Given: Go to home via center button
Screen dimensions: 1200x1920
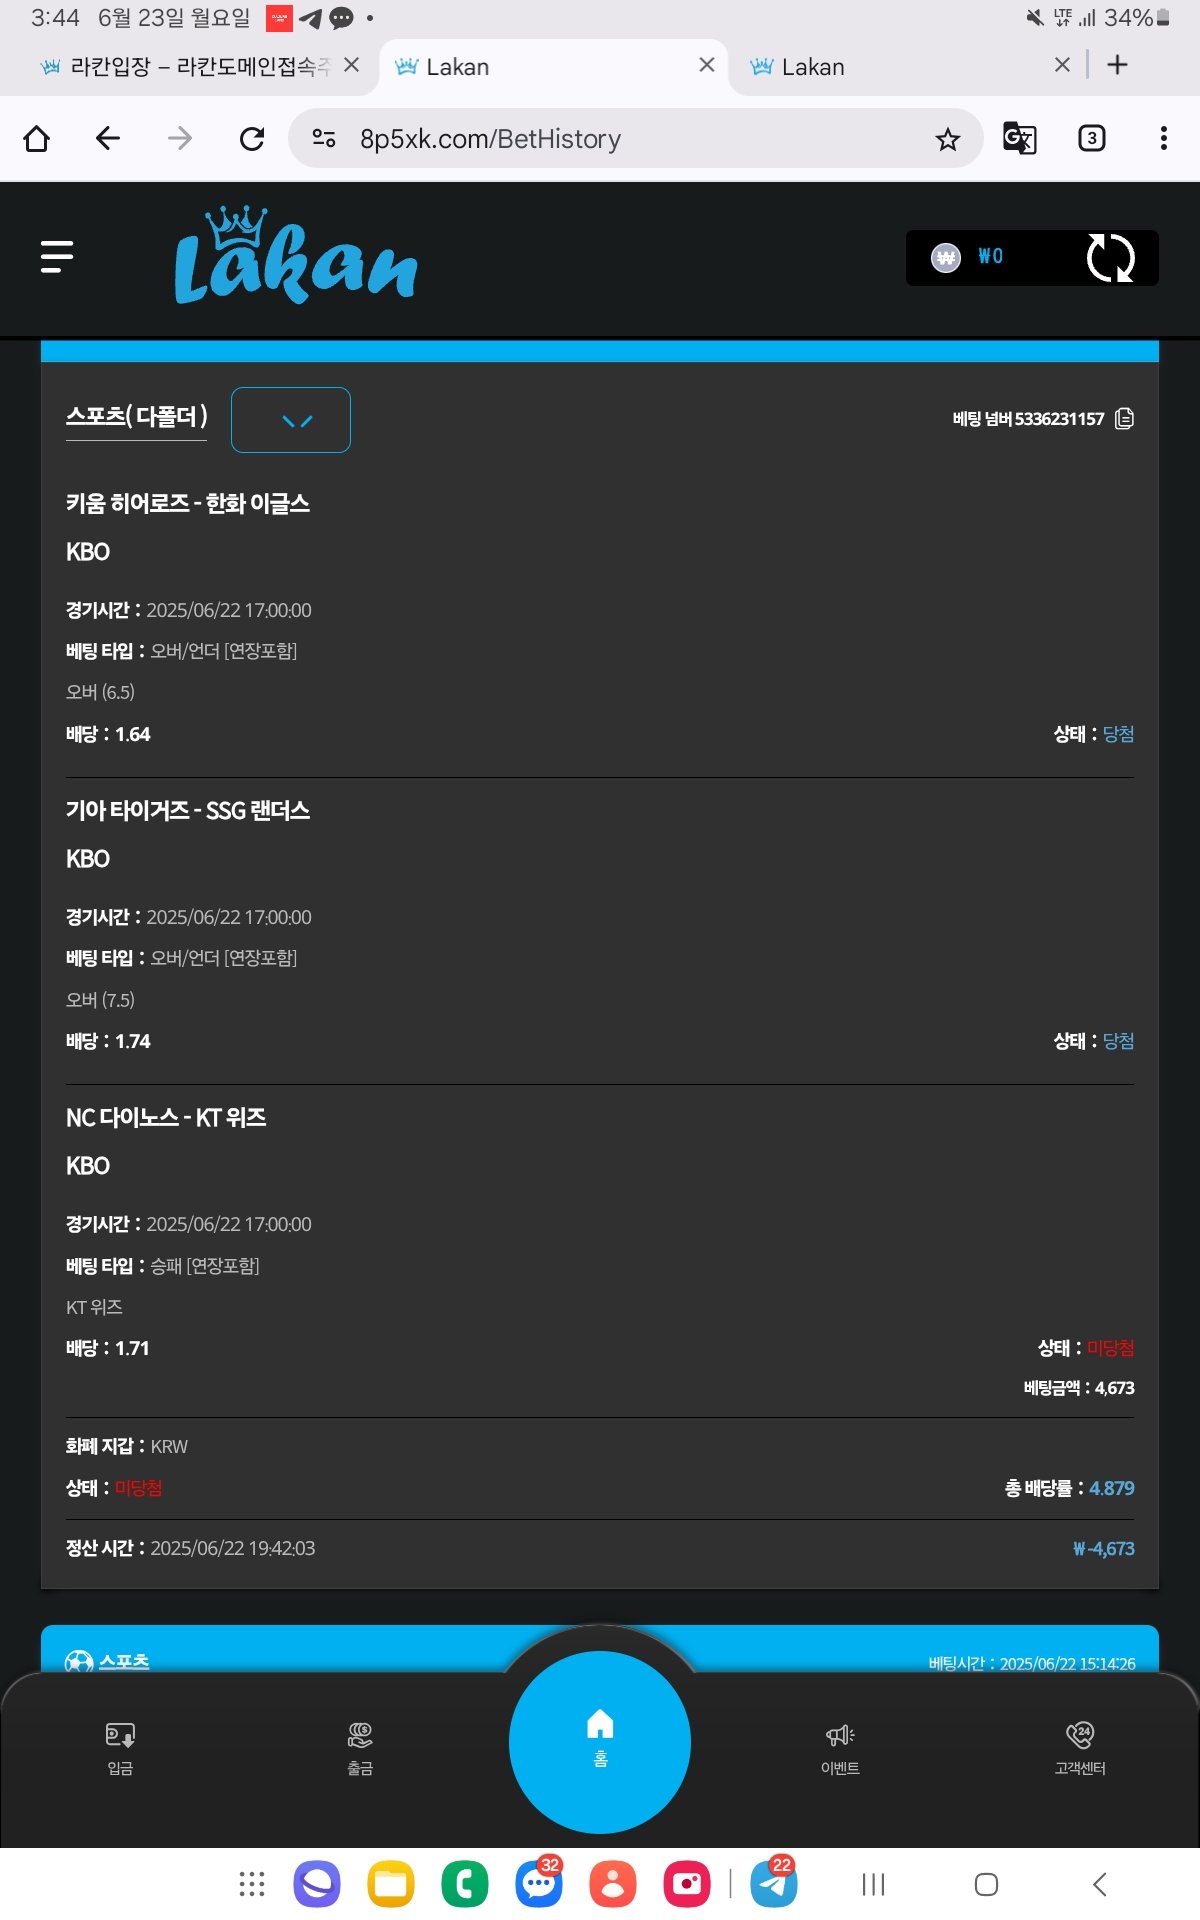Looking at the screenshot, I should point(600,1740).
